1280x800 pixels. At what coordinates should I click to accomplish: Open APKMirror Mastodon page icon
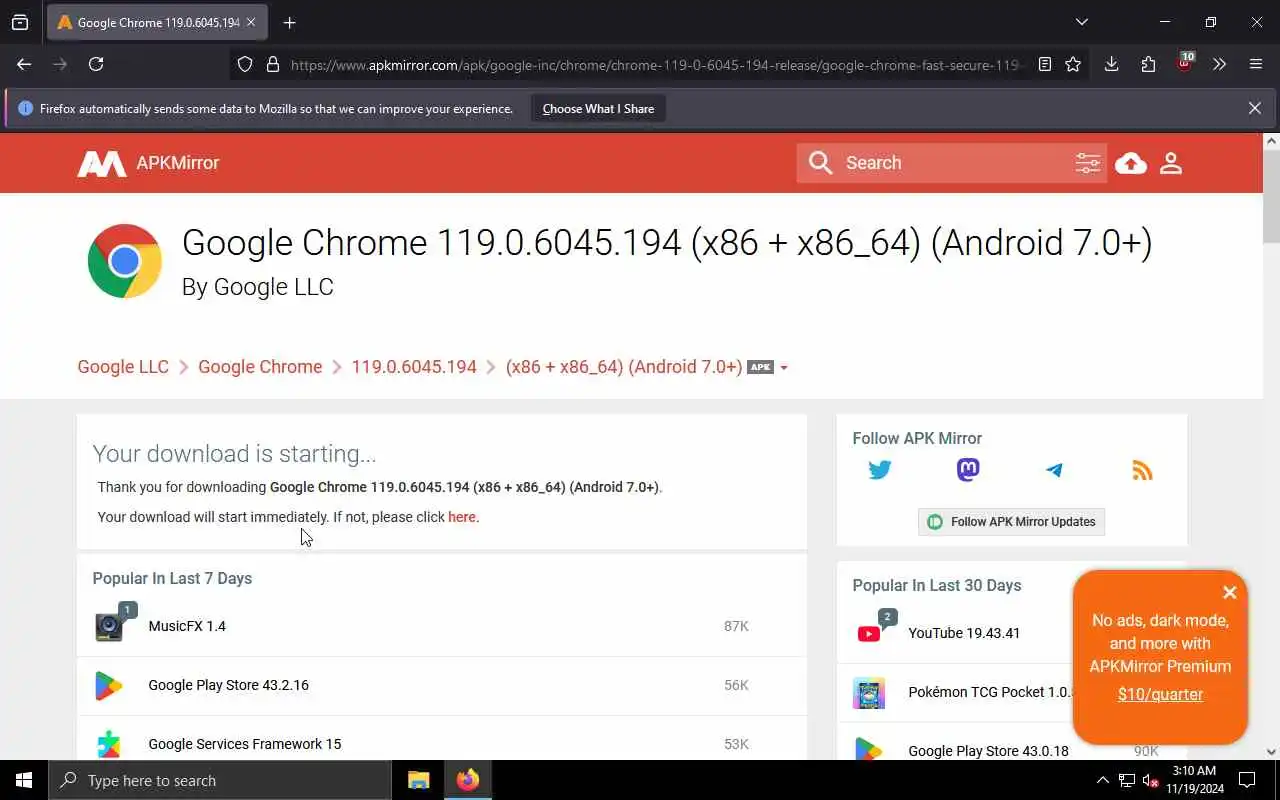coord(968,470)
